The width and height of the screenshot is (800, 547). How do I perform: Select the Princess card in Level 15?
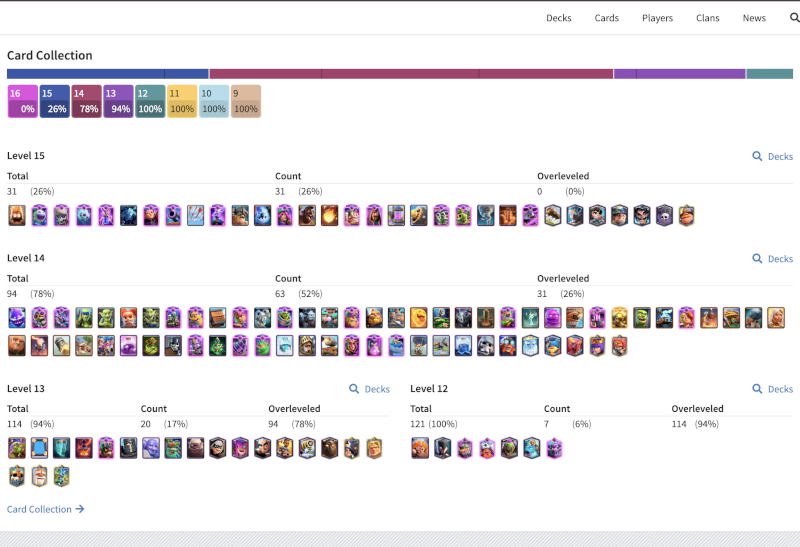pyautogui.click(x=597, y=215)
